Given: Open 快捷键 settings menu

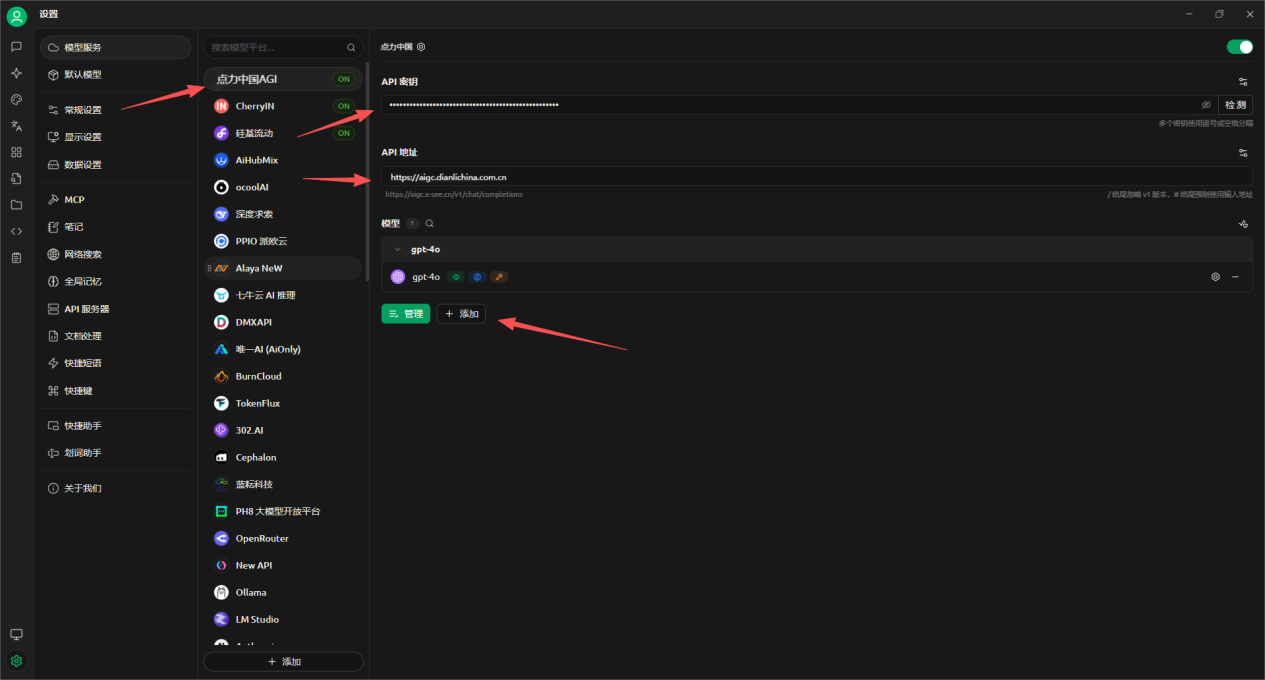Looking at the screenshot, I should tap(116, 391).
